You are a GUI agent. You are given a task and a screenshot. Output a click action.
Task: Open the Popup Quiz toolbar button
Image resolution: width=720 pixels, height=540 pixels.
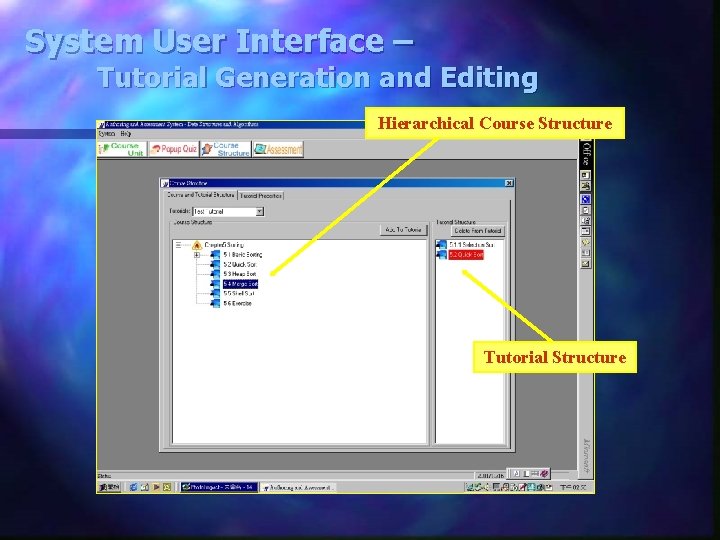point(174,149)
